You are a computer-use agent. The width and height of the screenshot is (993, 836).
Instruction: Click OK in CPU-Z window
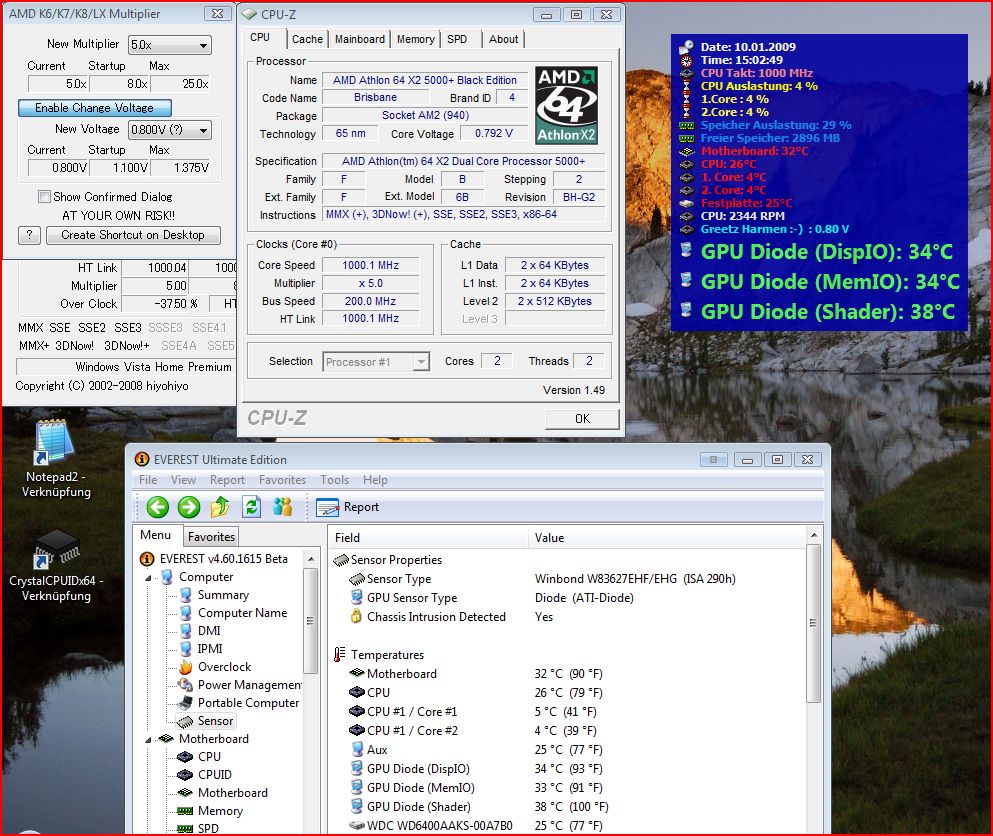(582, 419)
